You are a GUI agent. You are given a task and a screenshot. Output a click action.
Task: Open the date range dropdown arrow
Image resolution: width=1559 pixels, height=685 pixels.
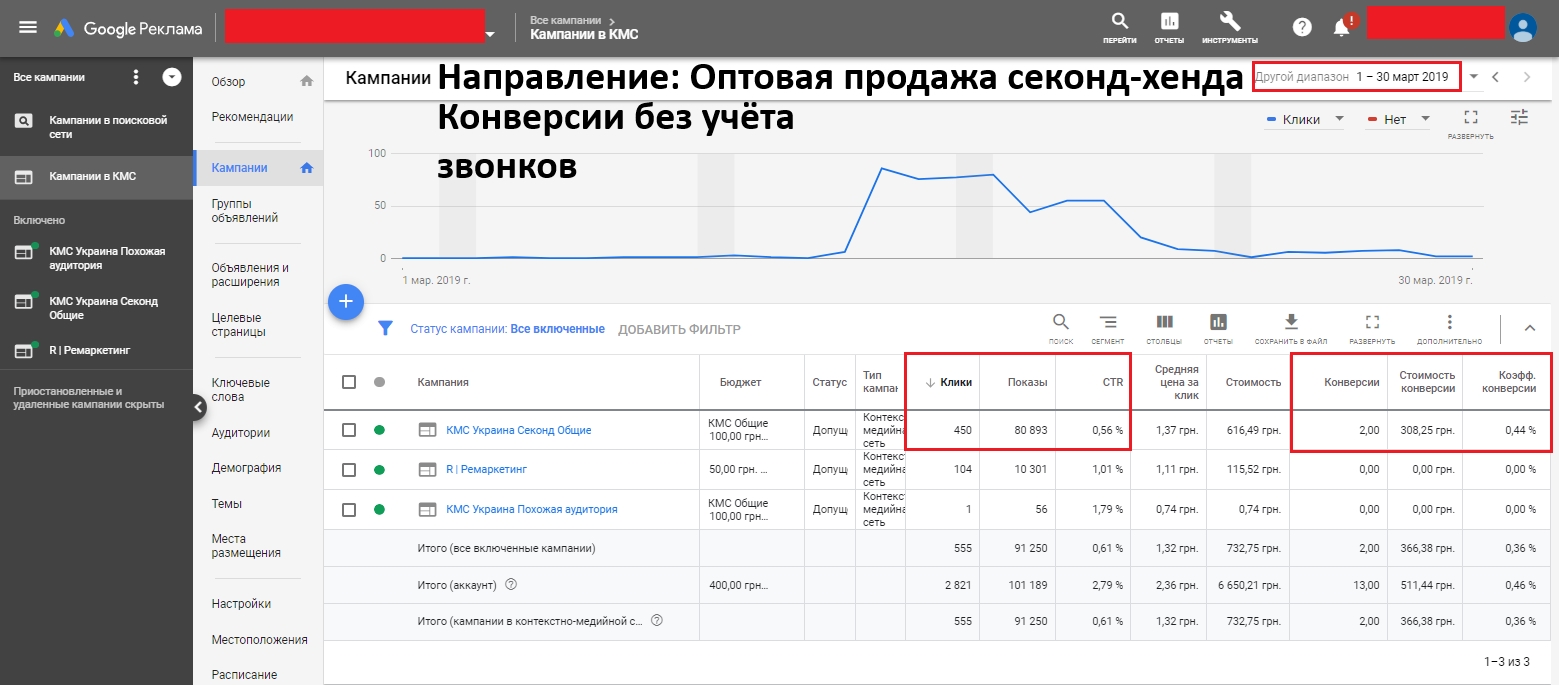click(1473, 77)
